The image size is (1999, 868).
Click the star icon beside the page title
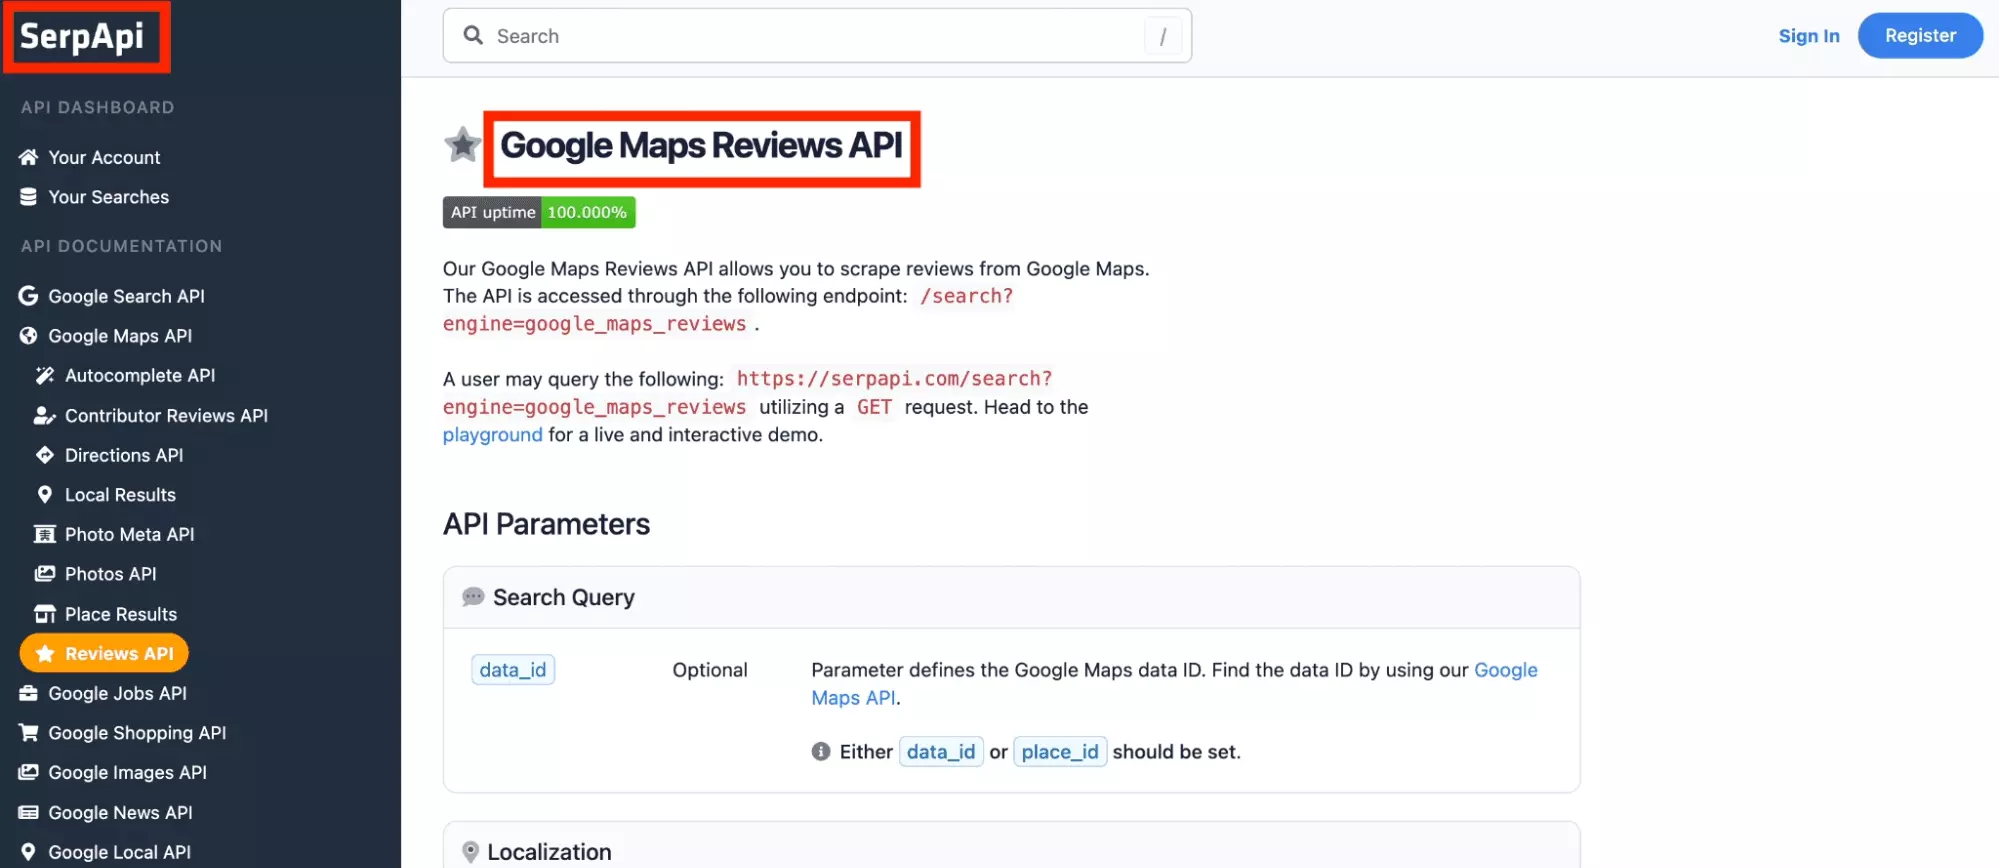(462, 145)
